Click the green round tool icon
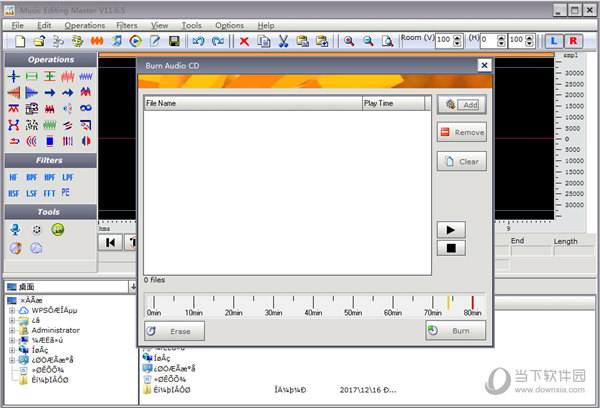Image resolution: width=600 pixels, height=408 pixels. click(x=58, y=230)
